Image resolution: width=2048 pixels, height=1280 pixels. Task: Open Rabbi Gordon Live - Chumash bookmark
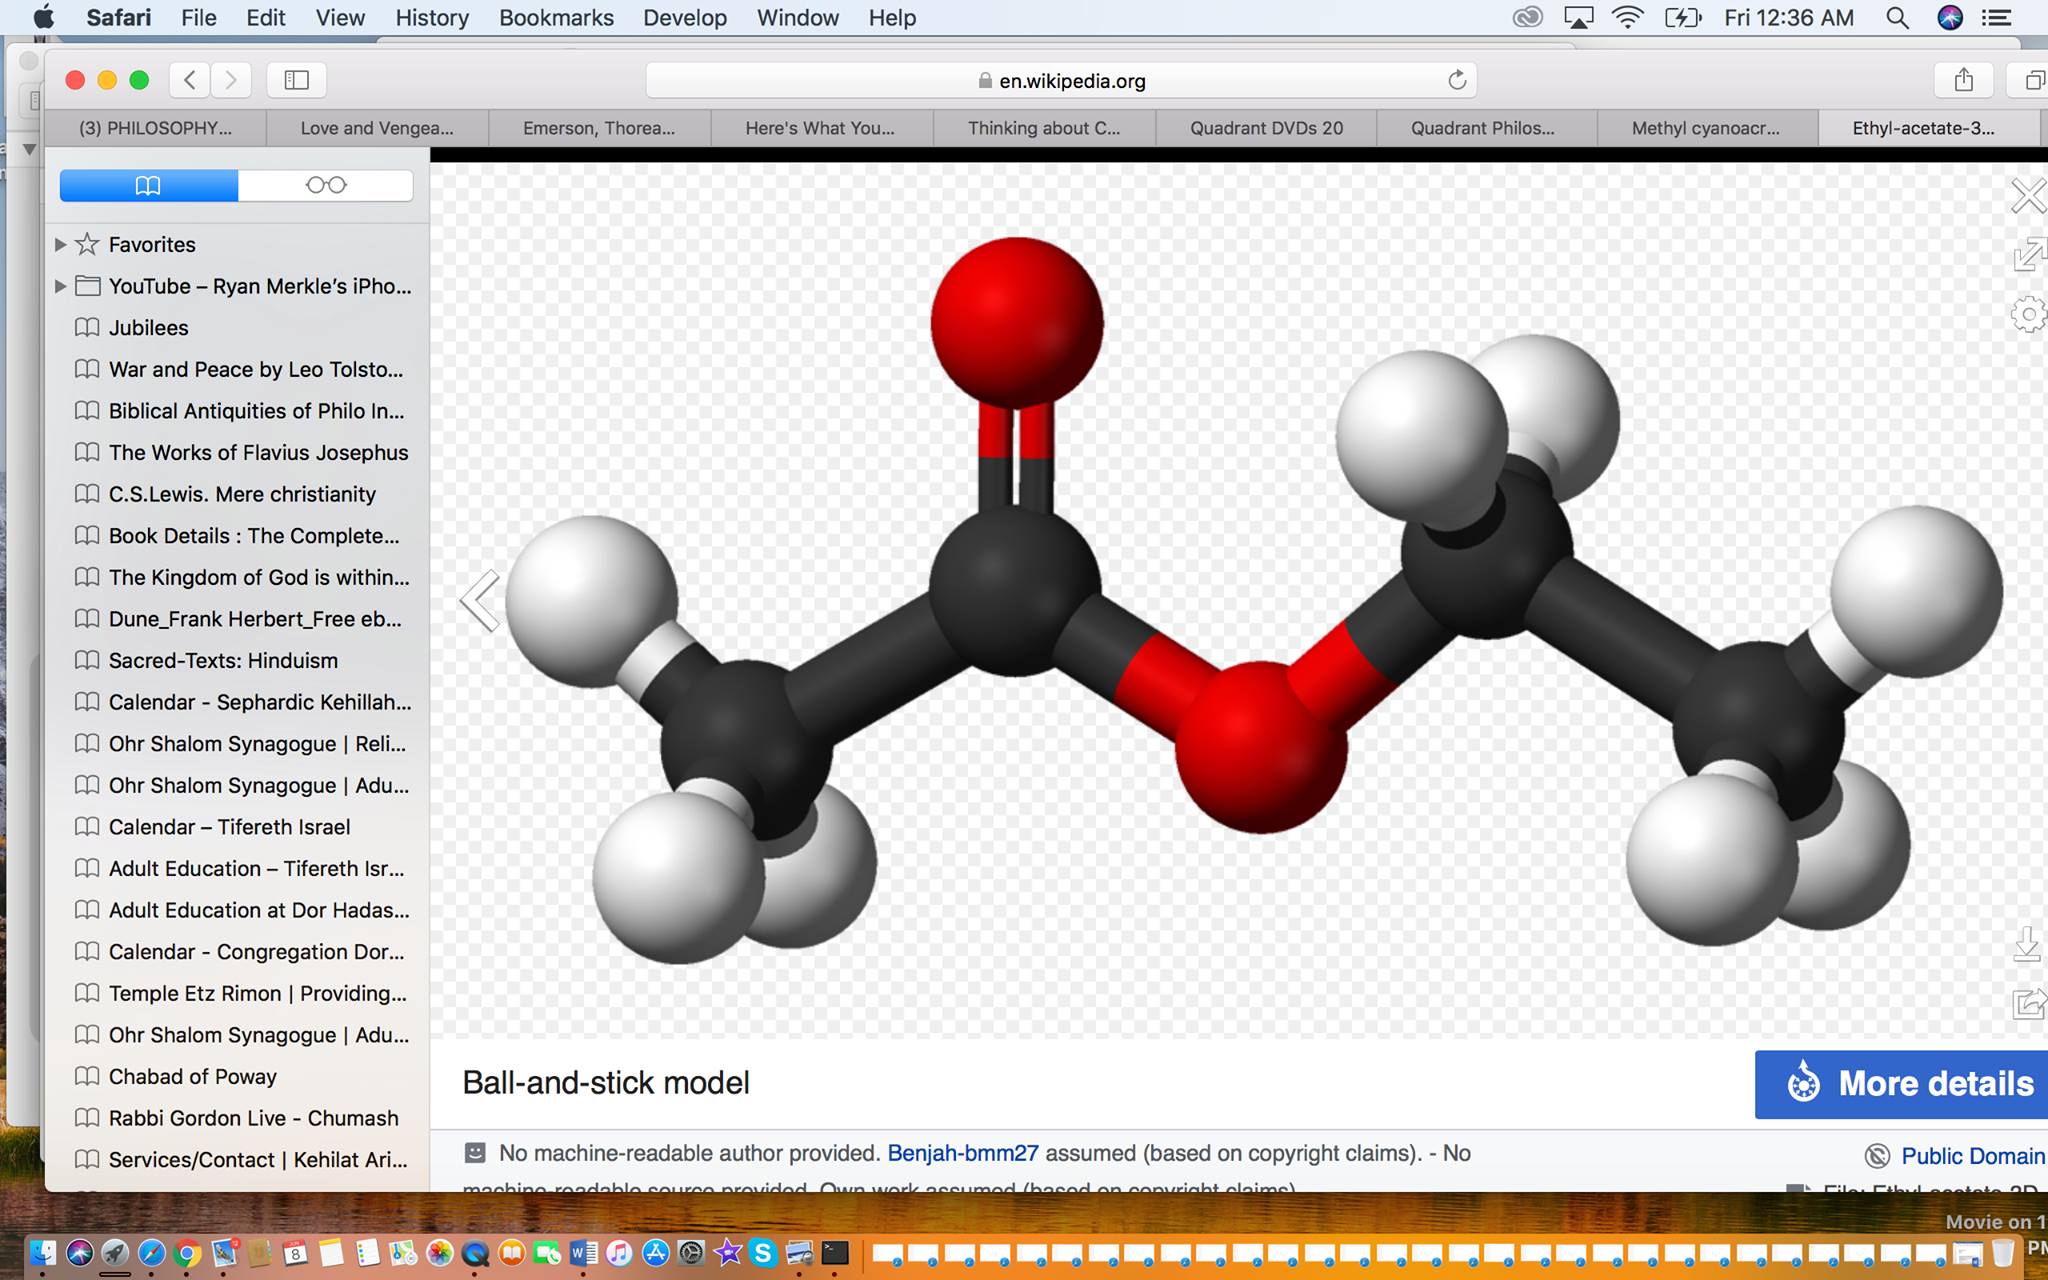(x=237, y=1118)
